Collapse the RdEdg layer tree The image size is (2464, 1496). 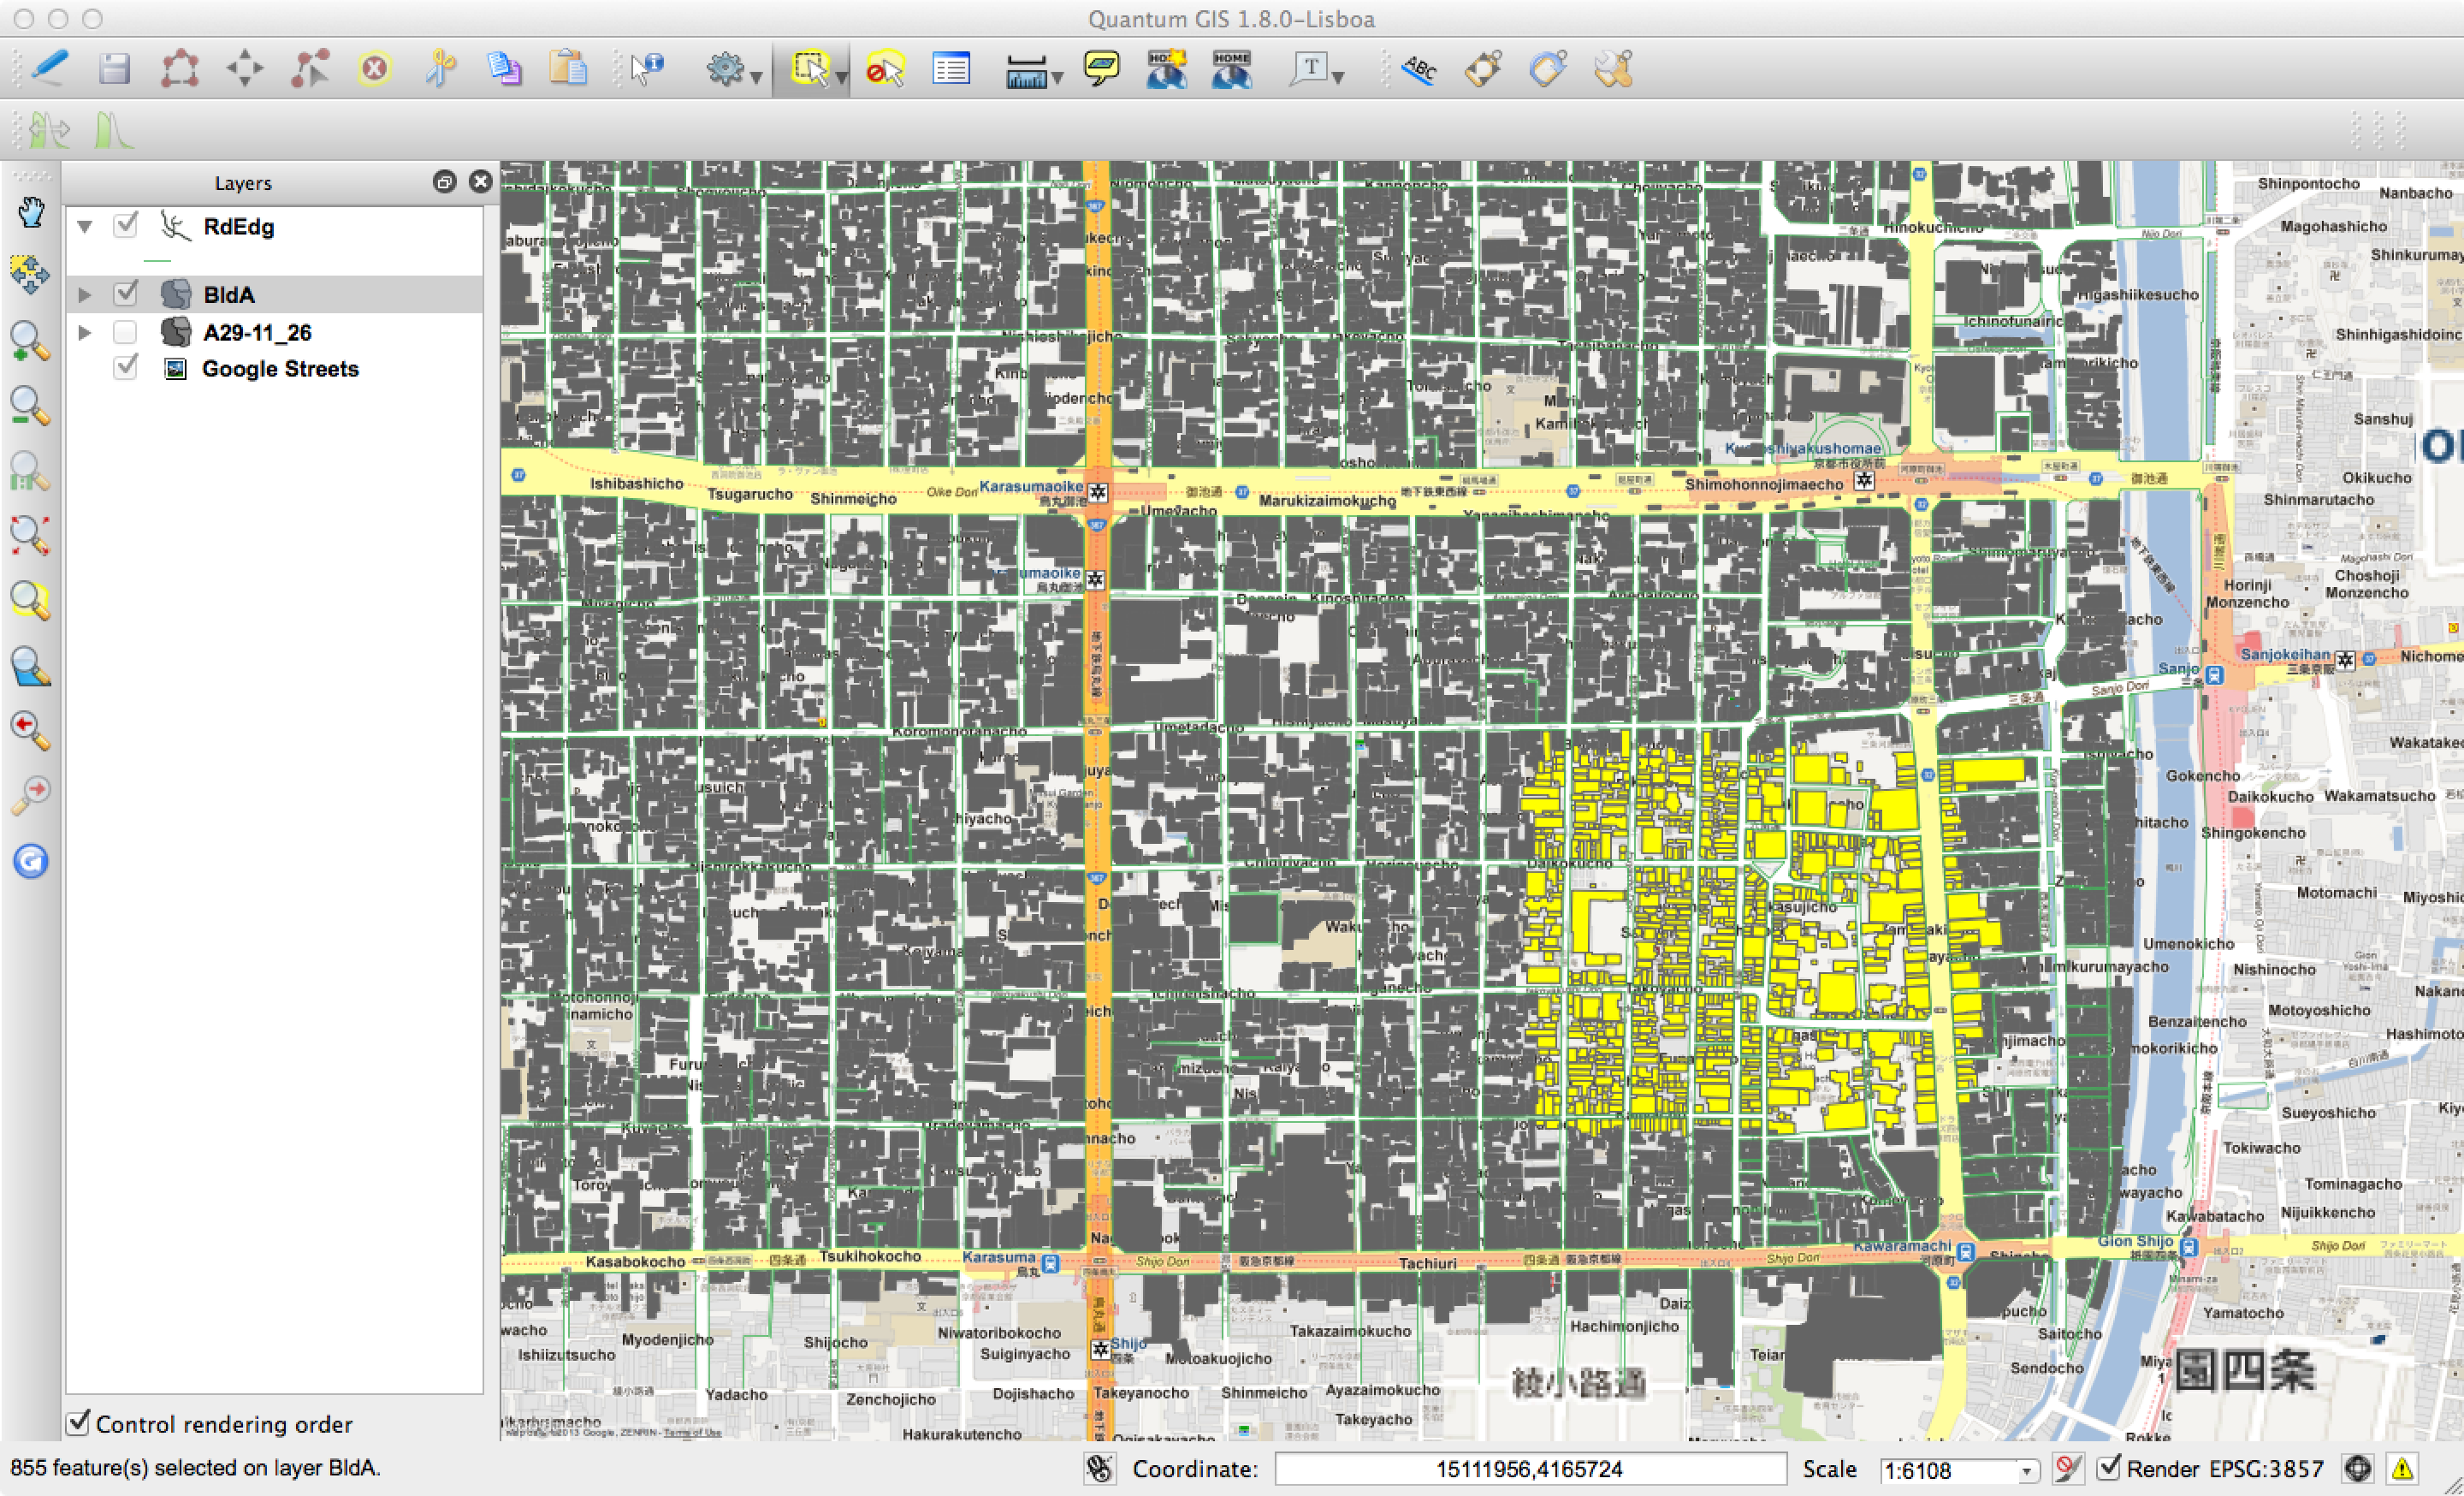tap(85, 227)
